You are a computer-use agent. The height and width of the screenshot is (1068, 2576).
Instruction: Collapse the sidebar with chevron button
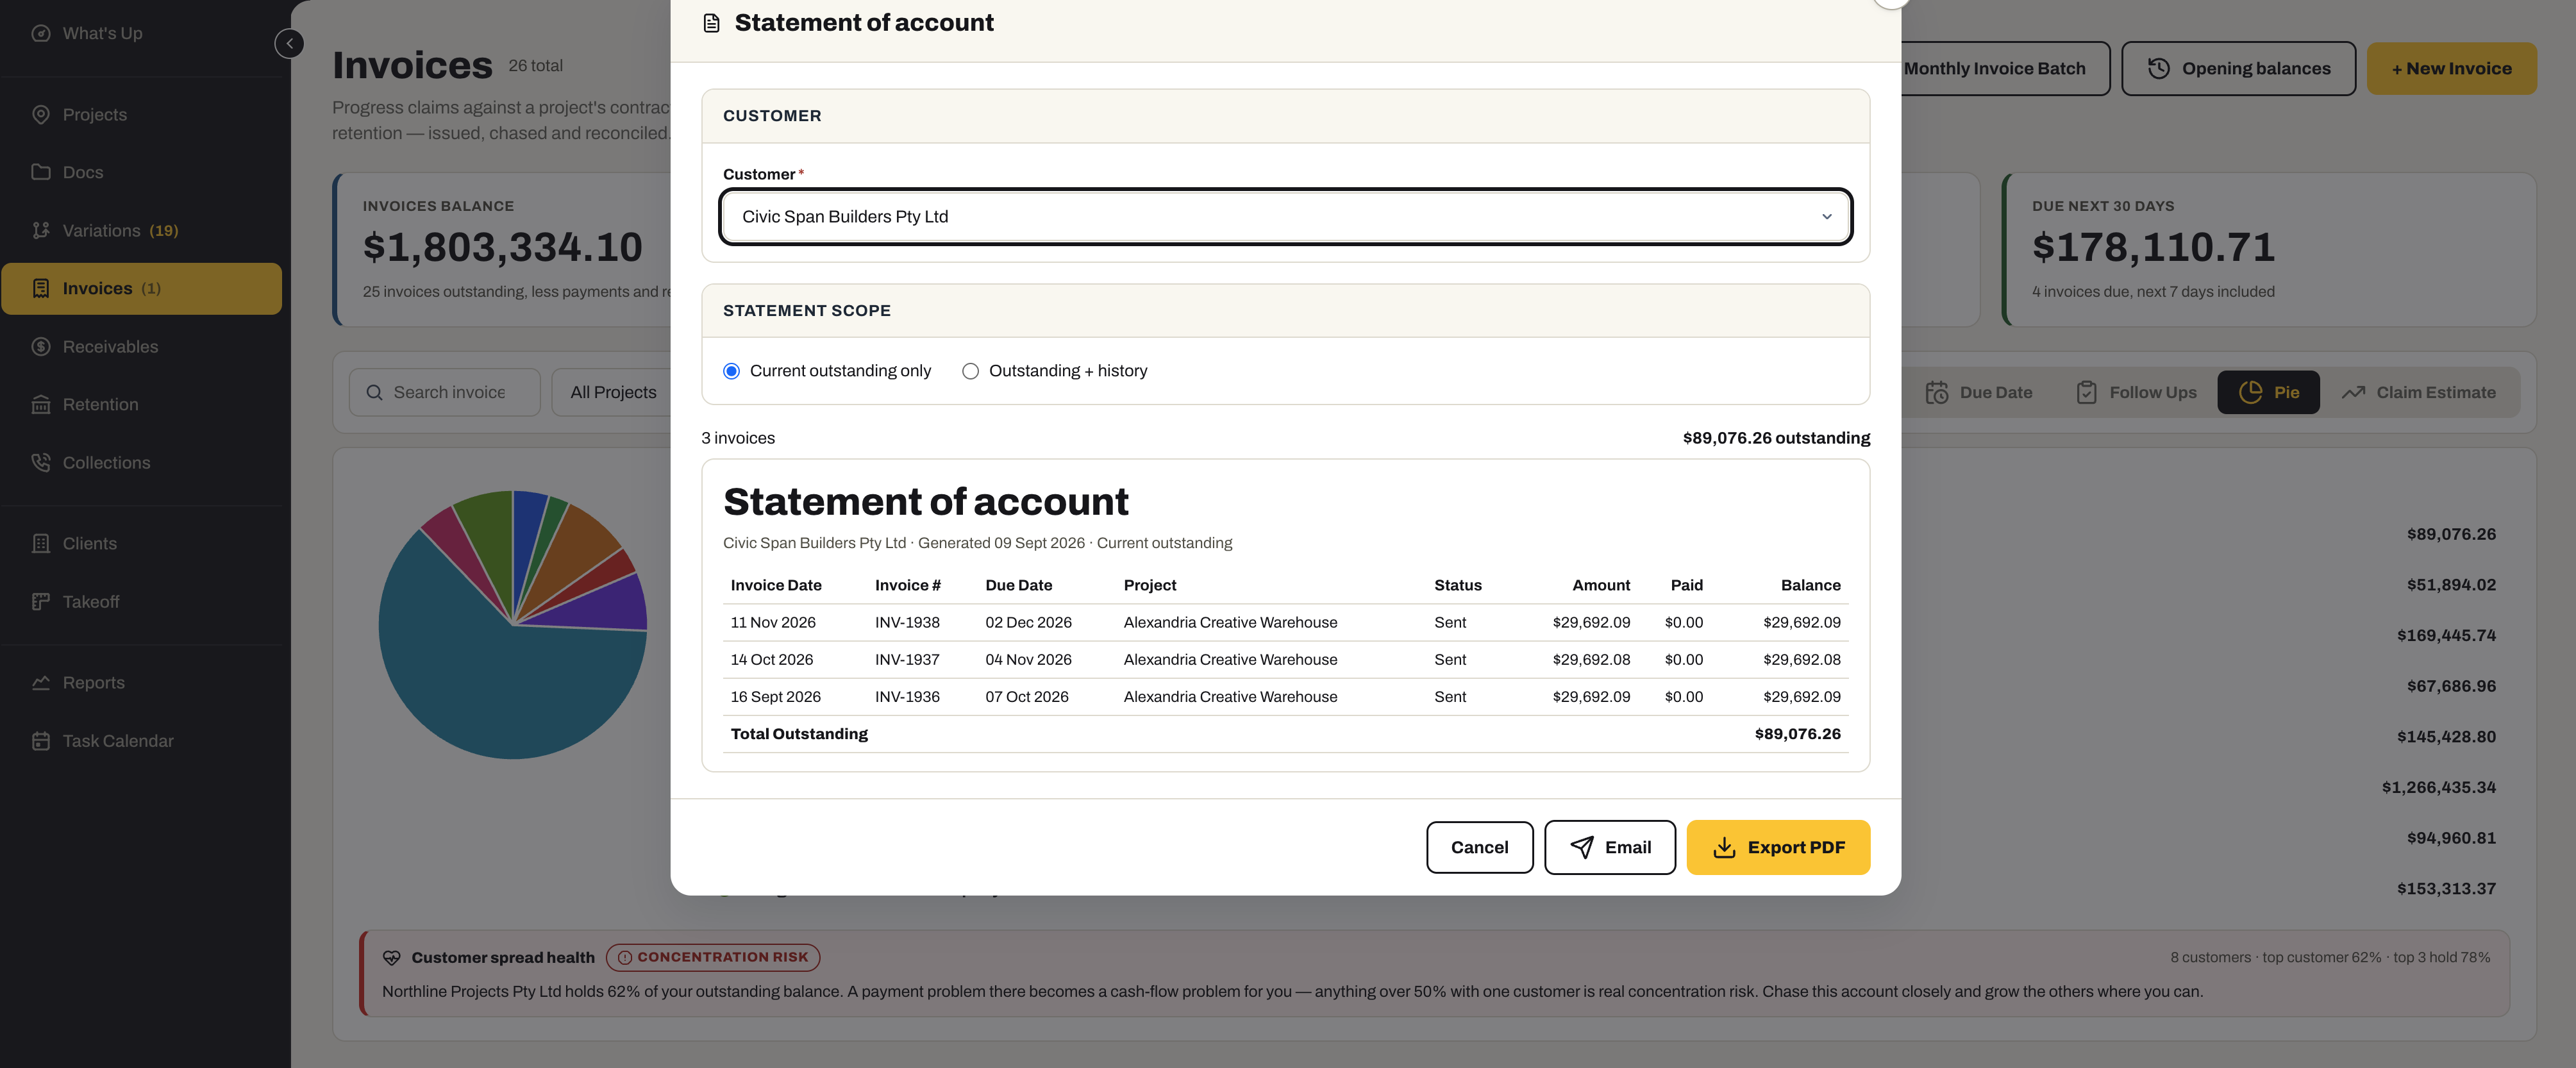coord(289,43)
